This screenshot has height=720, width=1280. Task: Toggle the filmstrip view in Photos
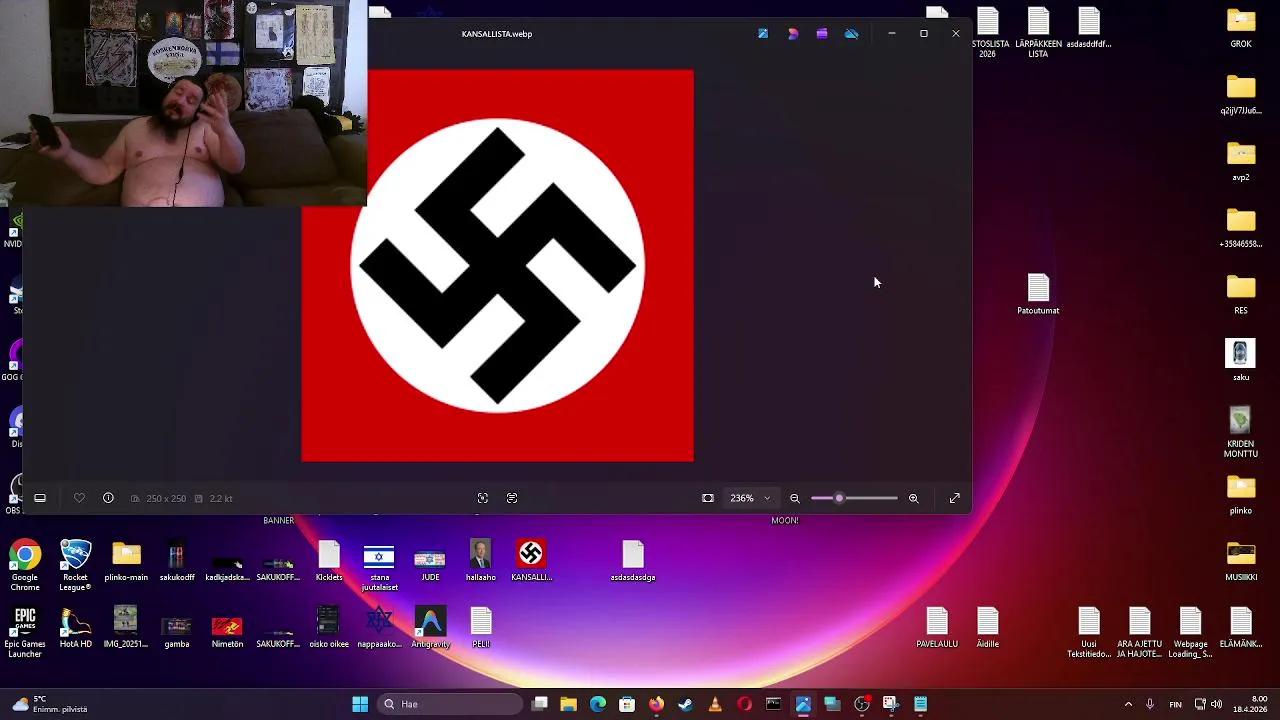(x=40, y=498)
